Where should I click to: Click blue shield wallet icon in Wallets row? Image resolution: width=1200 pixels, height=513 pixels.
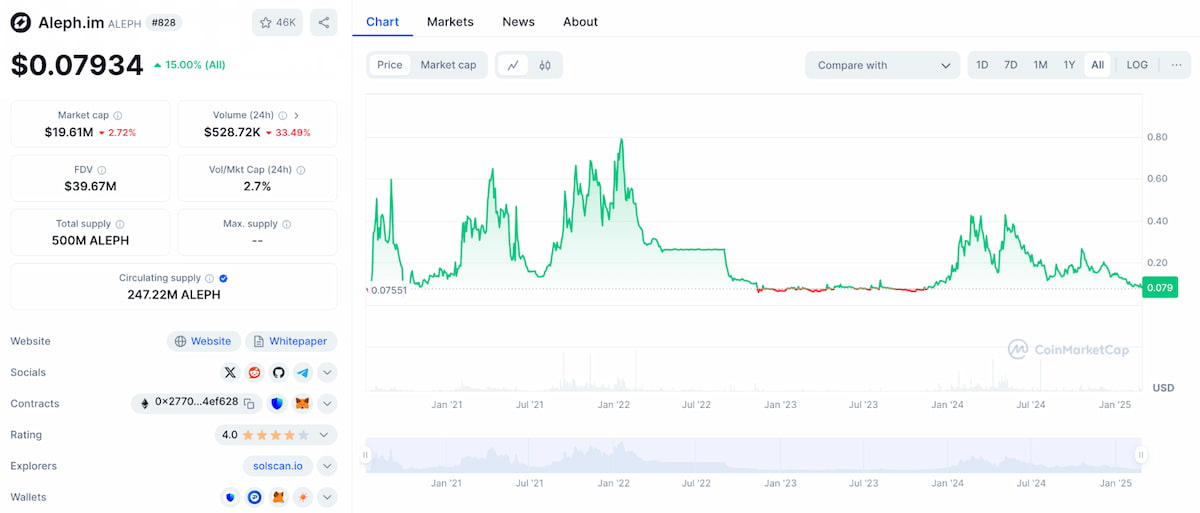point(230,497)
